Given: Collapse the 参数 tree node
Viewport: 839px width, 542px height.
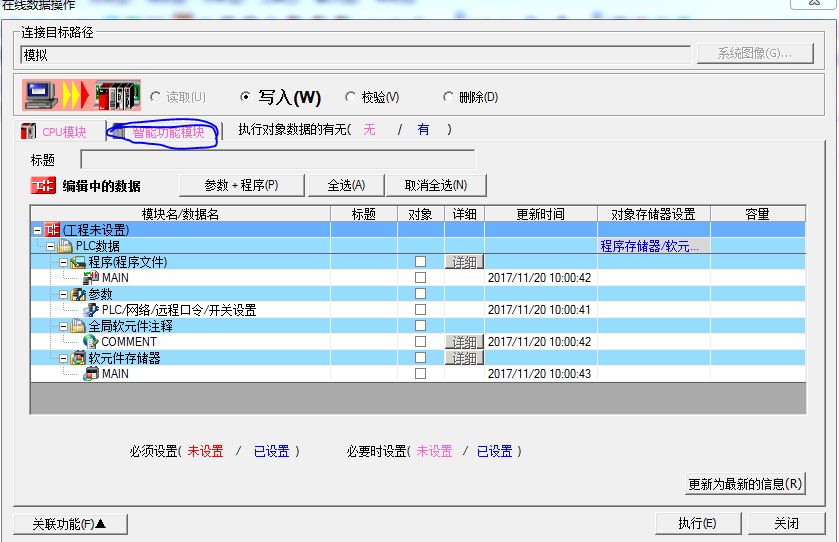Looking at the screenshot, I should [63, 294].
